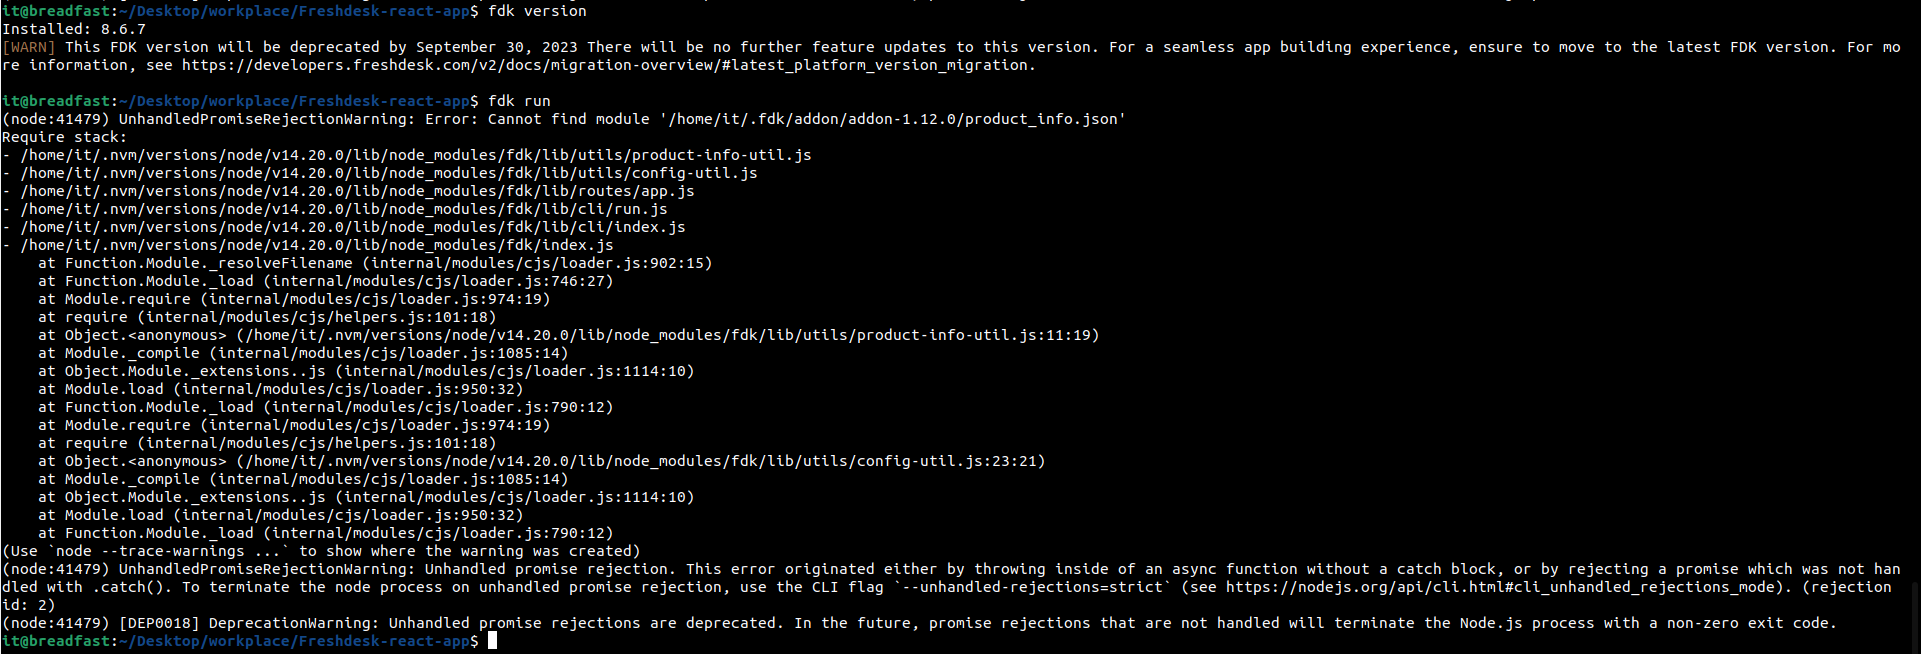
Task: Click the '--unhandled-rejections=strict' CLI flag text
Action: coord(1033,587)
